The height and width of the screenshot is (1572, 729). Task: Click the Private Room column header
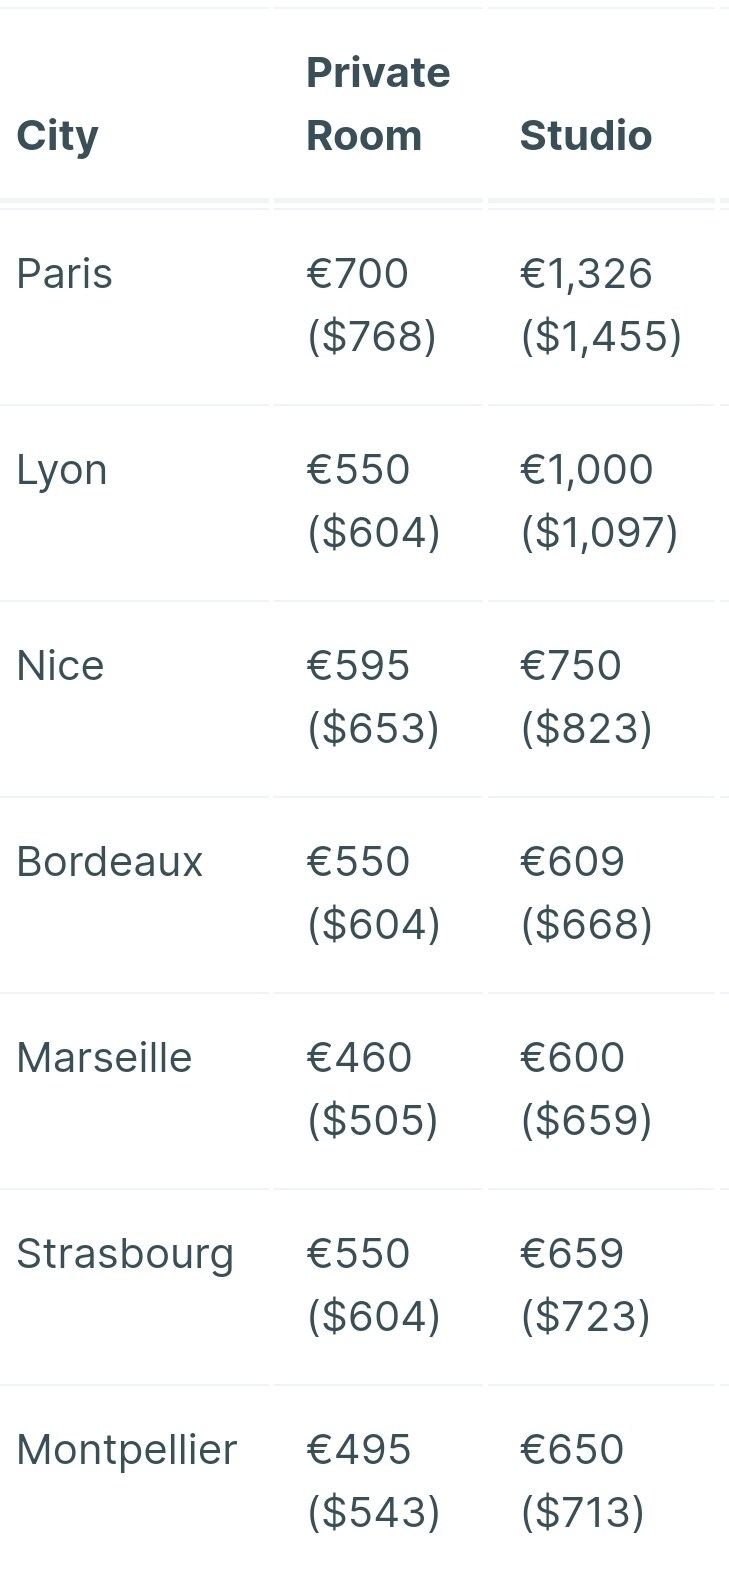378,104
